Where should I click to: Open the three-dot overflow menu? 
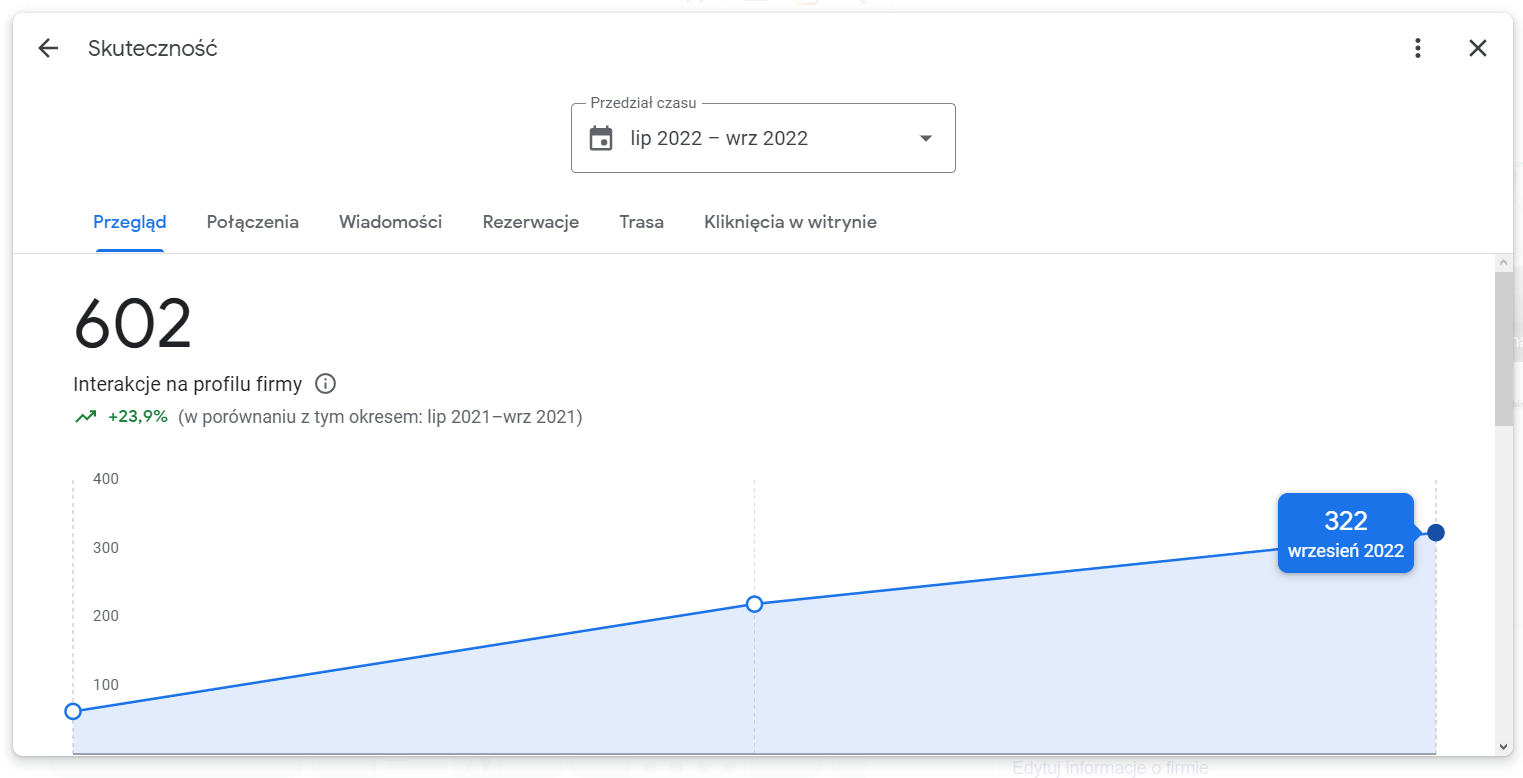coord(1417,47)
